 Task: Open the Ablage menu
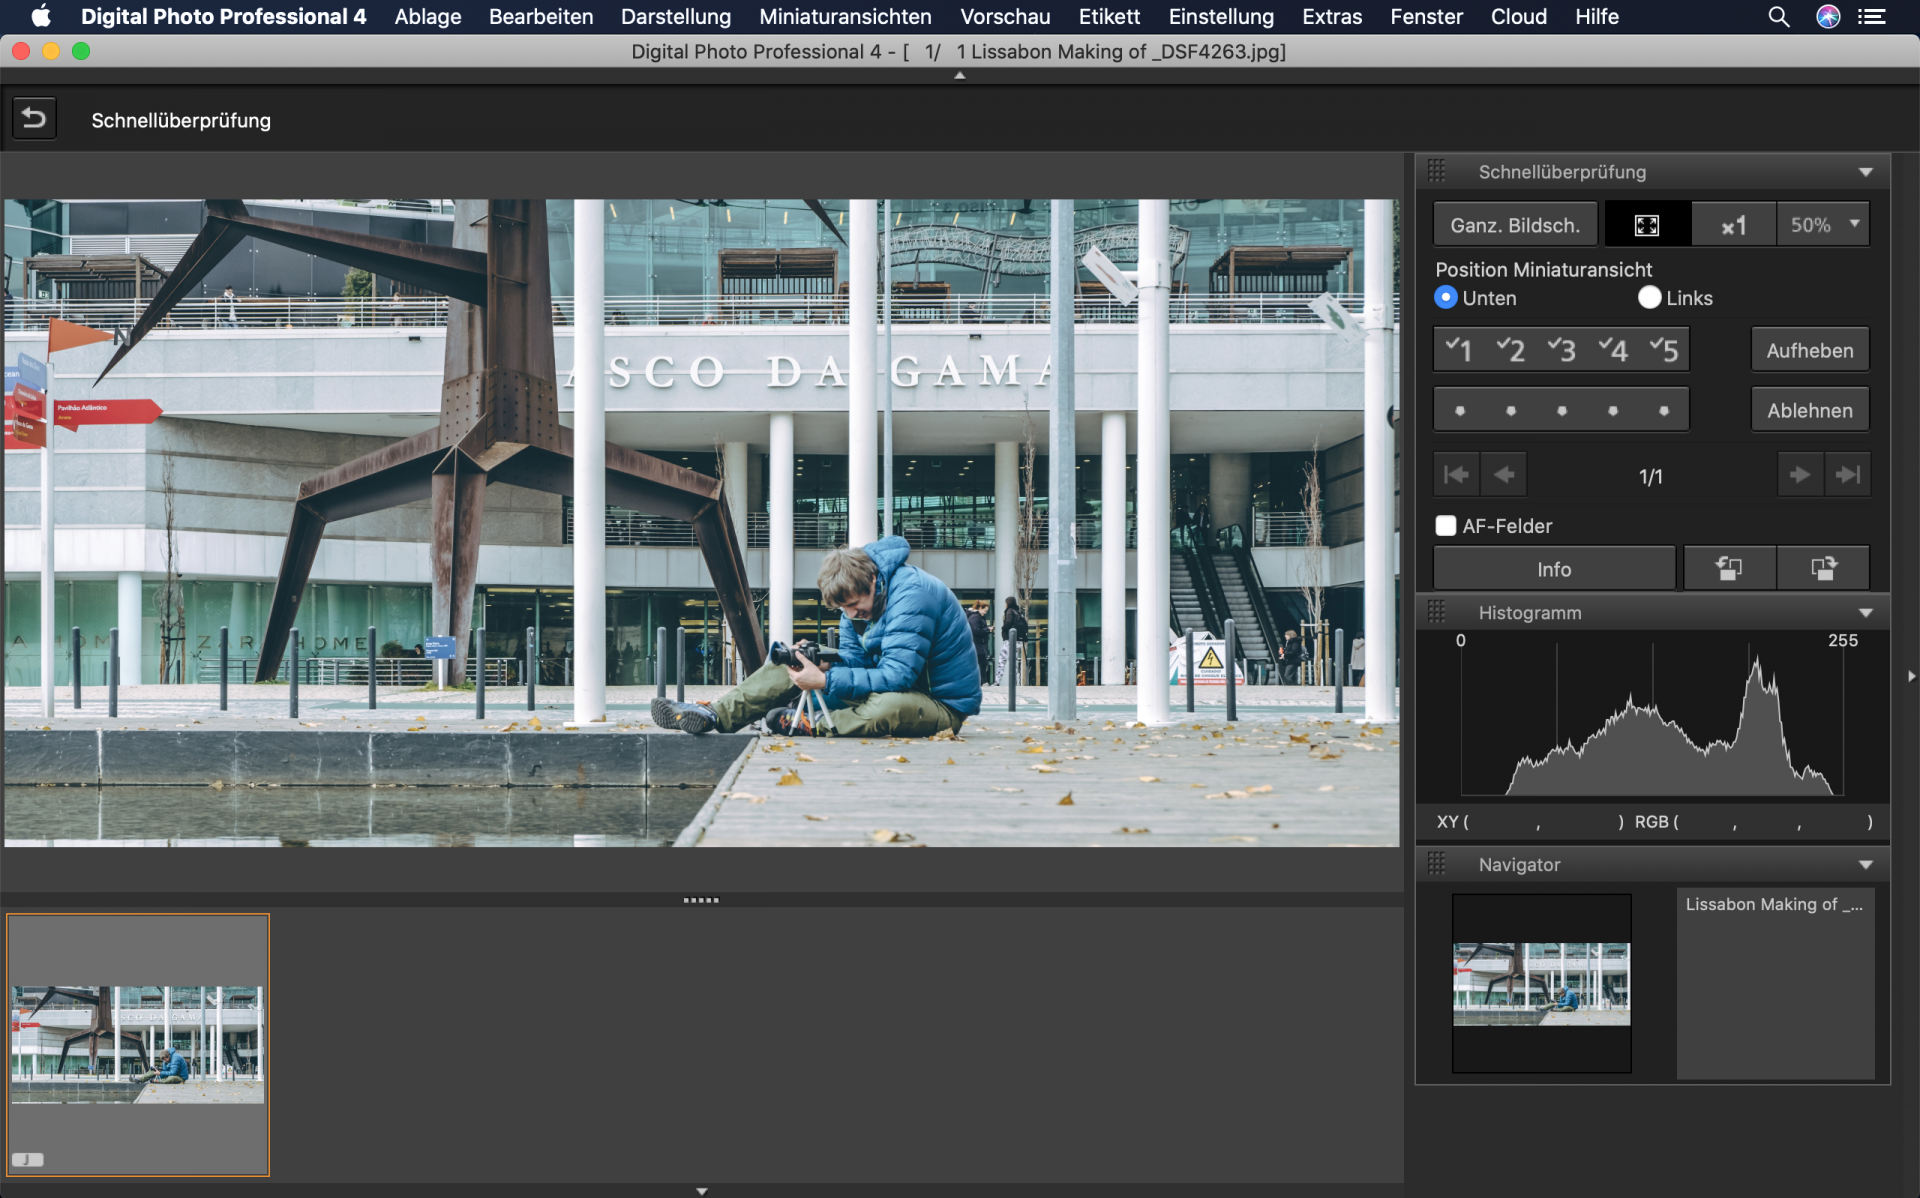[x=427, y=17]
